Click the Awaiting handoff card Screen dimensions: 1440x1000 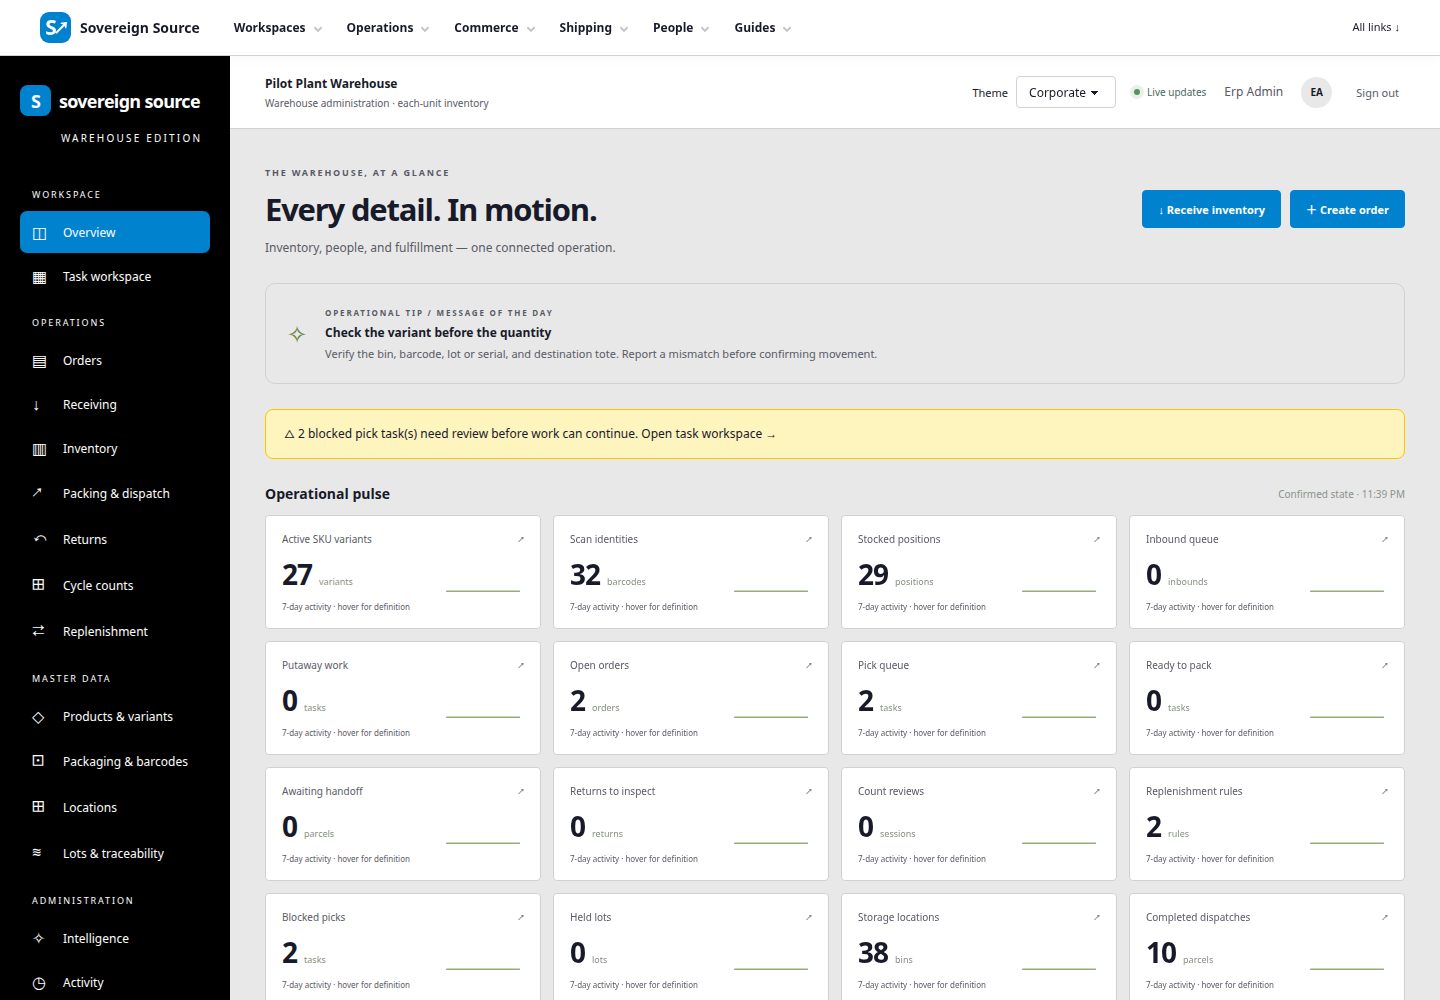(403, 824)
